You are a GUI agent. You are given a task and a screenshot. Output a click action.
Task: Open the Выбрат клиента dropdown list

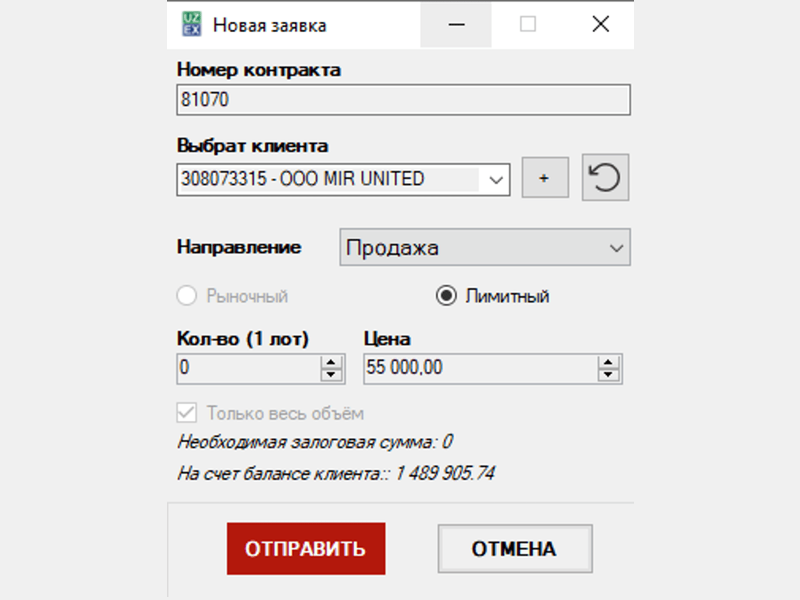coord(495,180)
